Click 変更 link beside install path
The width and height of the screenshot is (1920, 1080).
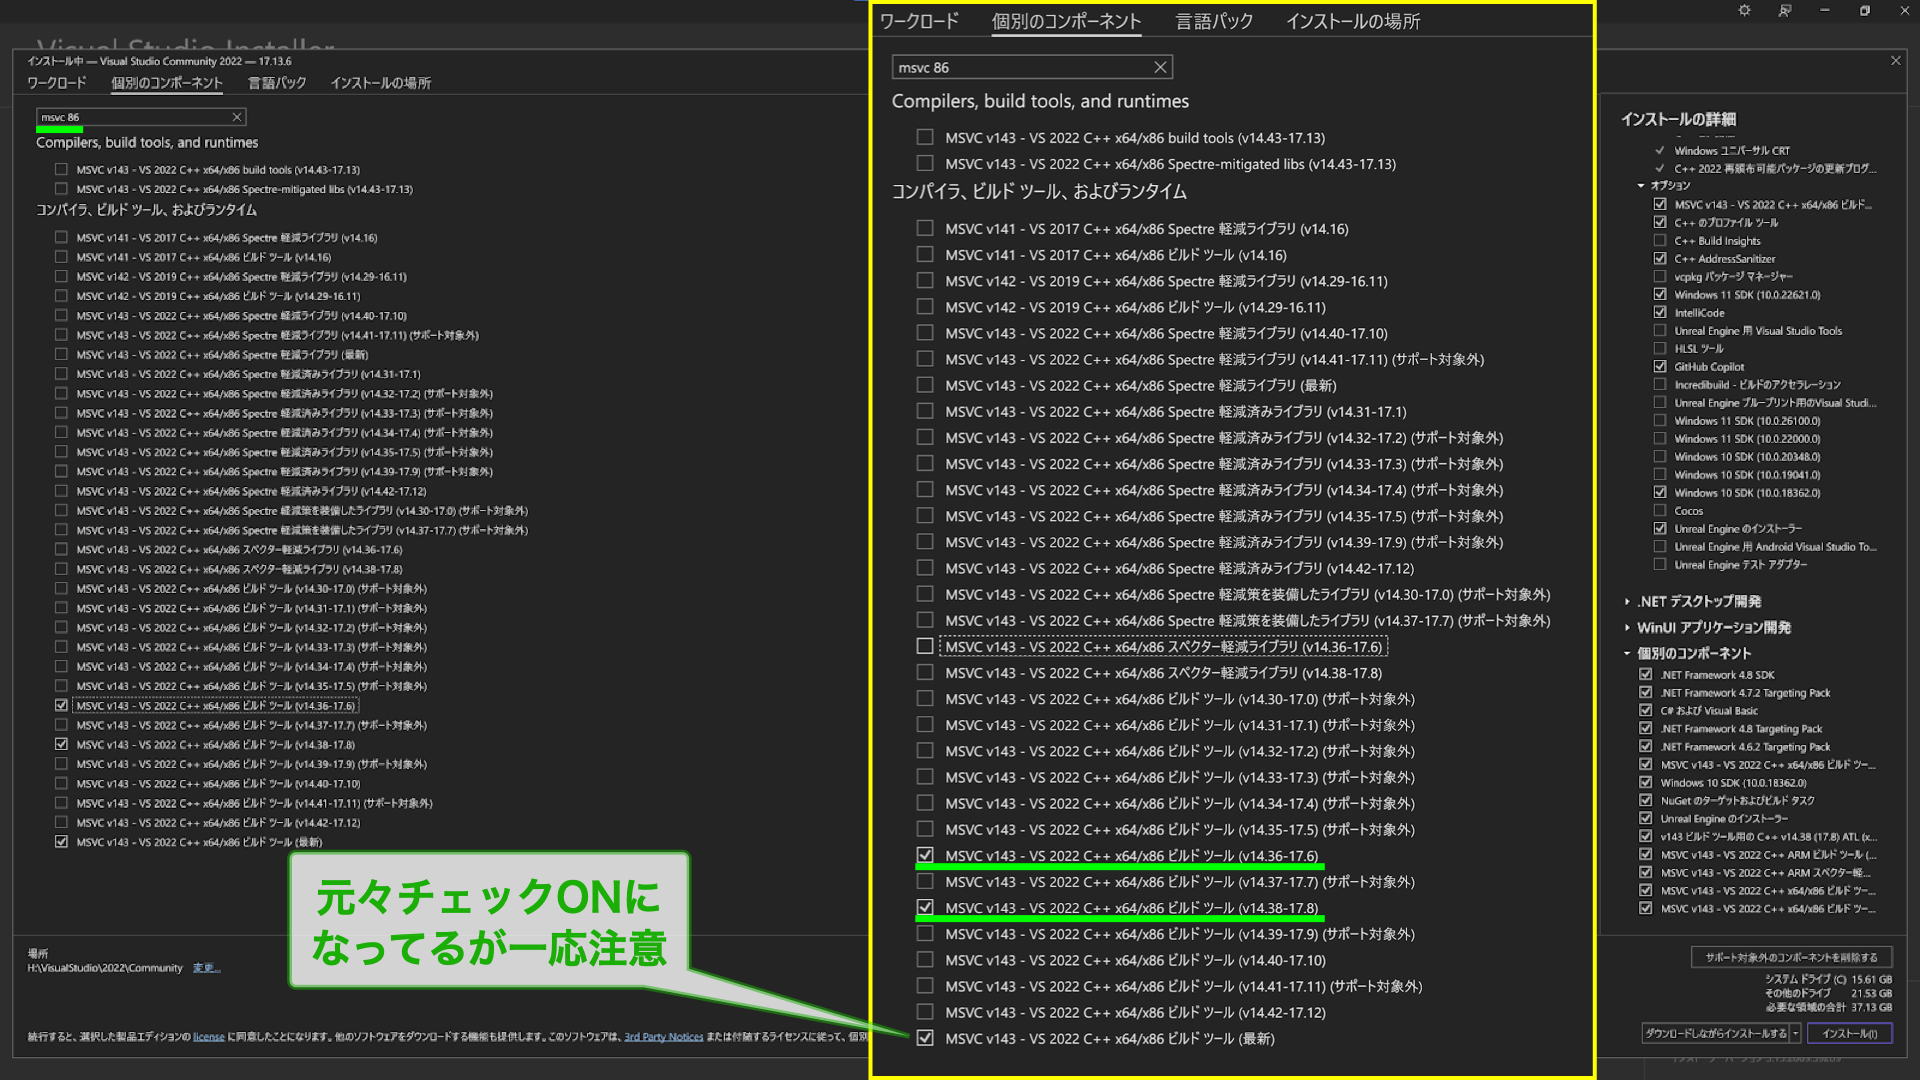click(206, 968)
